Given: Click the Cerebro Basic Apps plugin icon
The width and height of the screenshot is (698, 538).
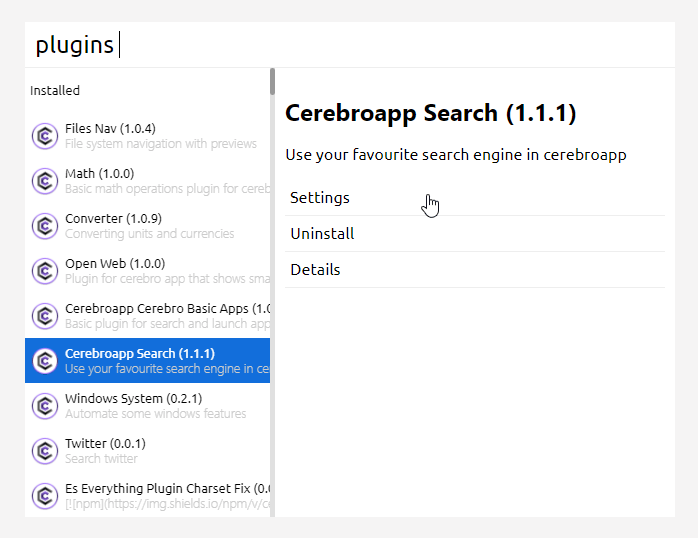Looking at the screenshot, I should coord(45,316).
